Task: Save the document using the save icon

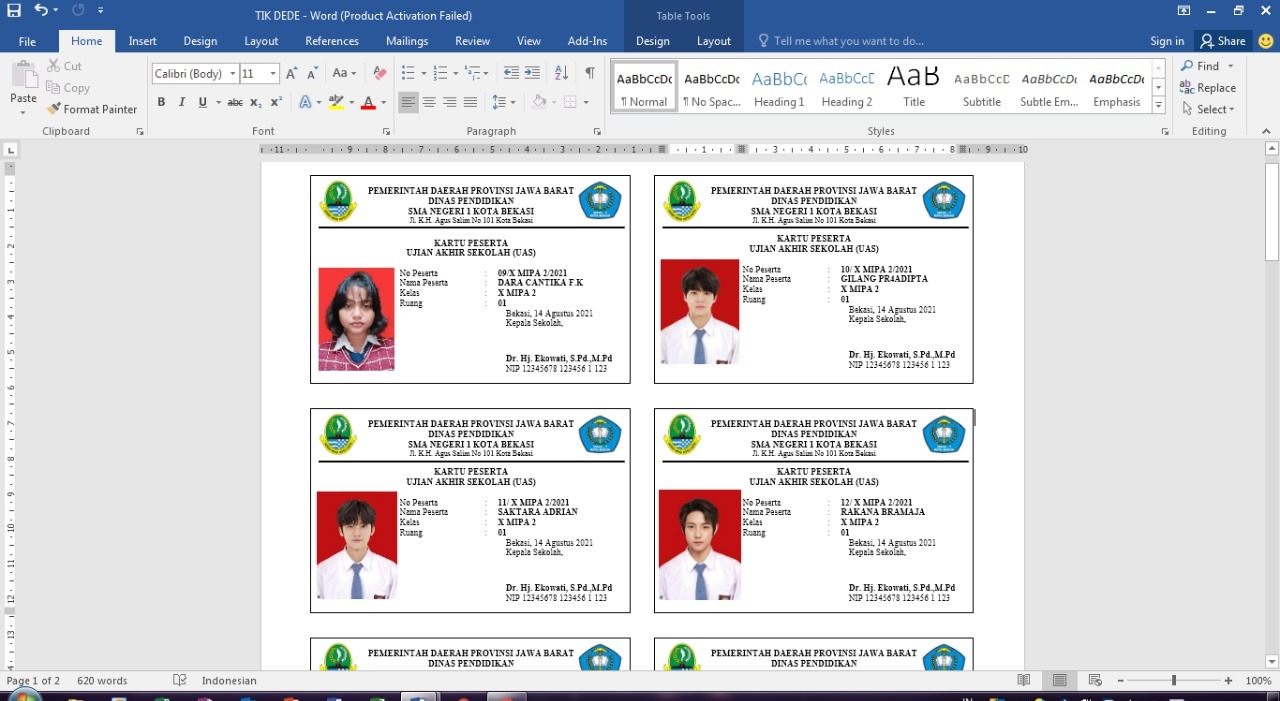Action: pos(13,11)
